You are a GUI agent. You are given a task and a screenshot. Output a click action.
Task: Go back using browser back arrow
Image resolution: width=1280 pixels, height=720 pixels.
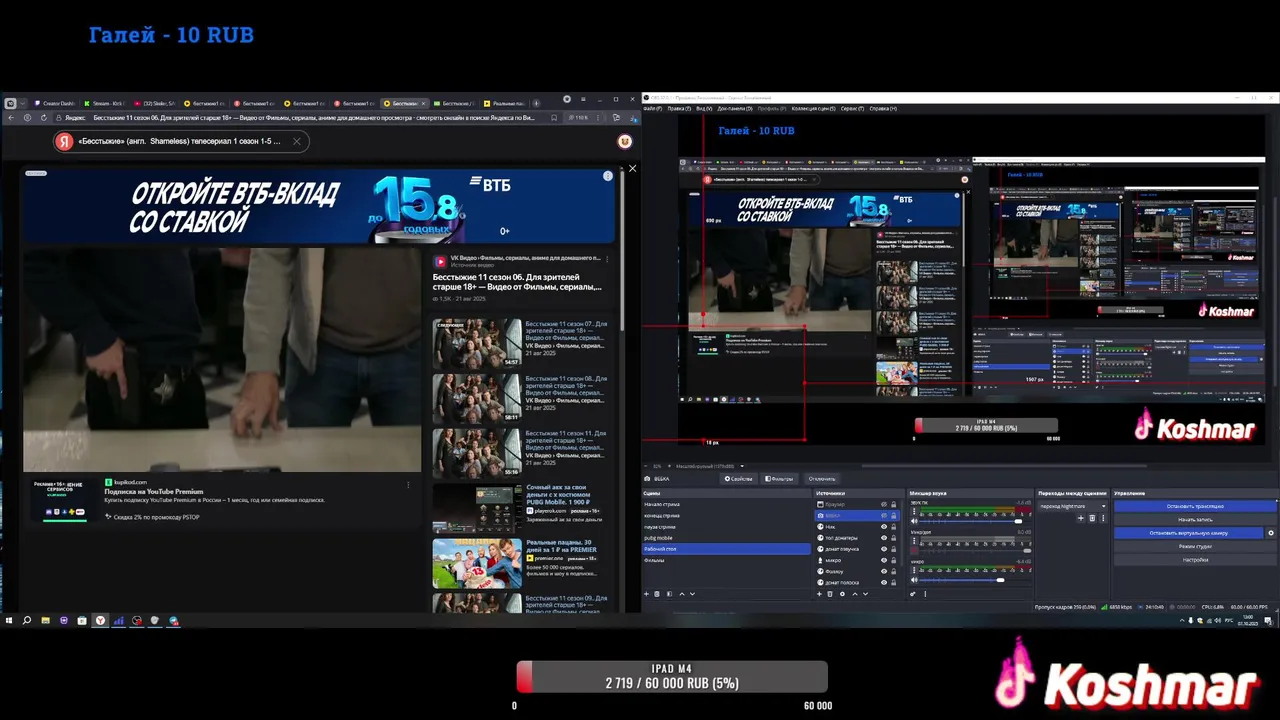pyautogui.click(x=10, y=117)
